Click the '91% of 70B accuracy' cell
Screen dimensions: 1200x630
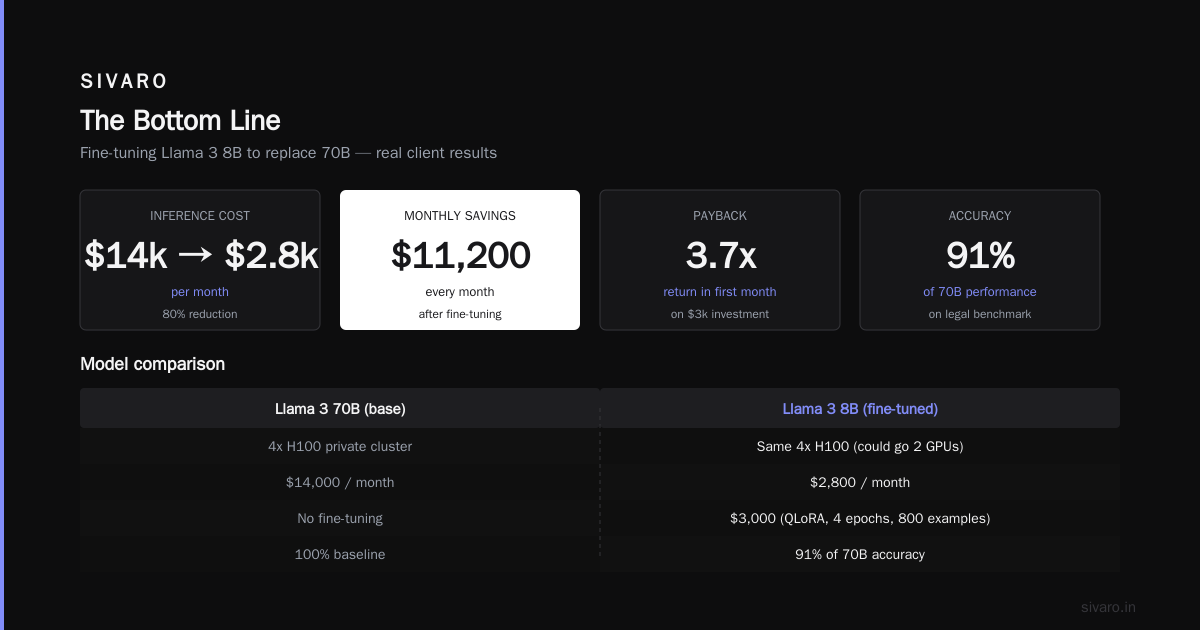860,554
